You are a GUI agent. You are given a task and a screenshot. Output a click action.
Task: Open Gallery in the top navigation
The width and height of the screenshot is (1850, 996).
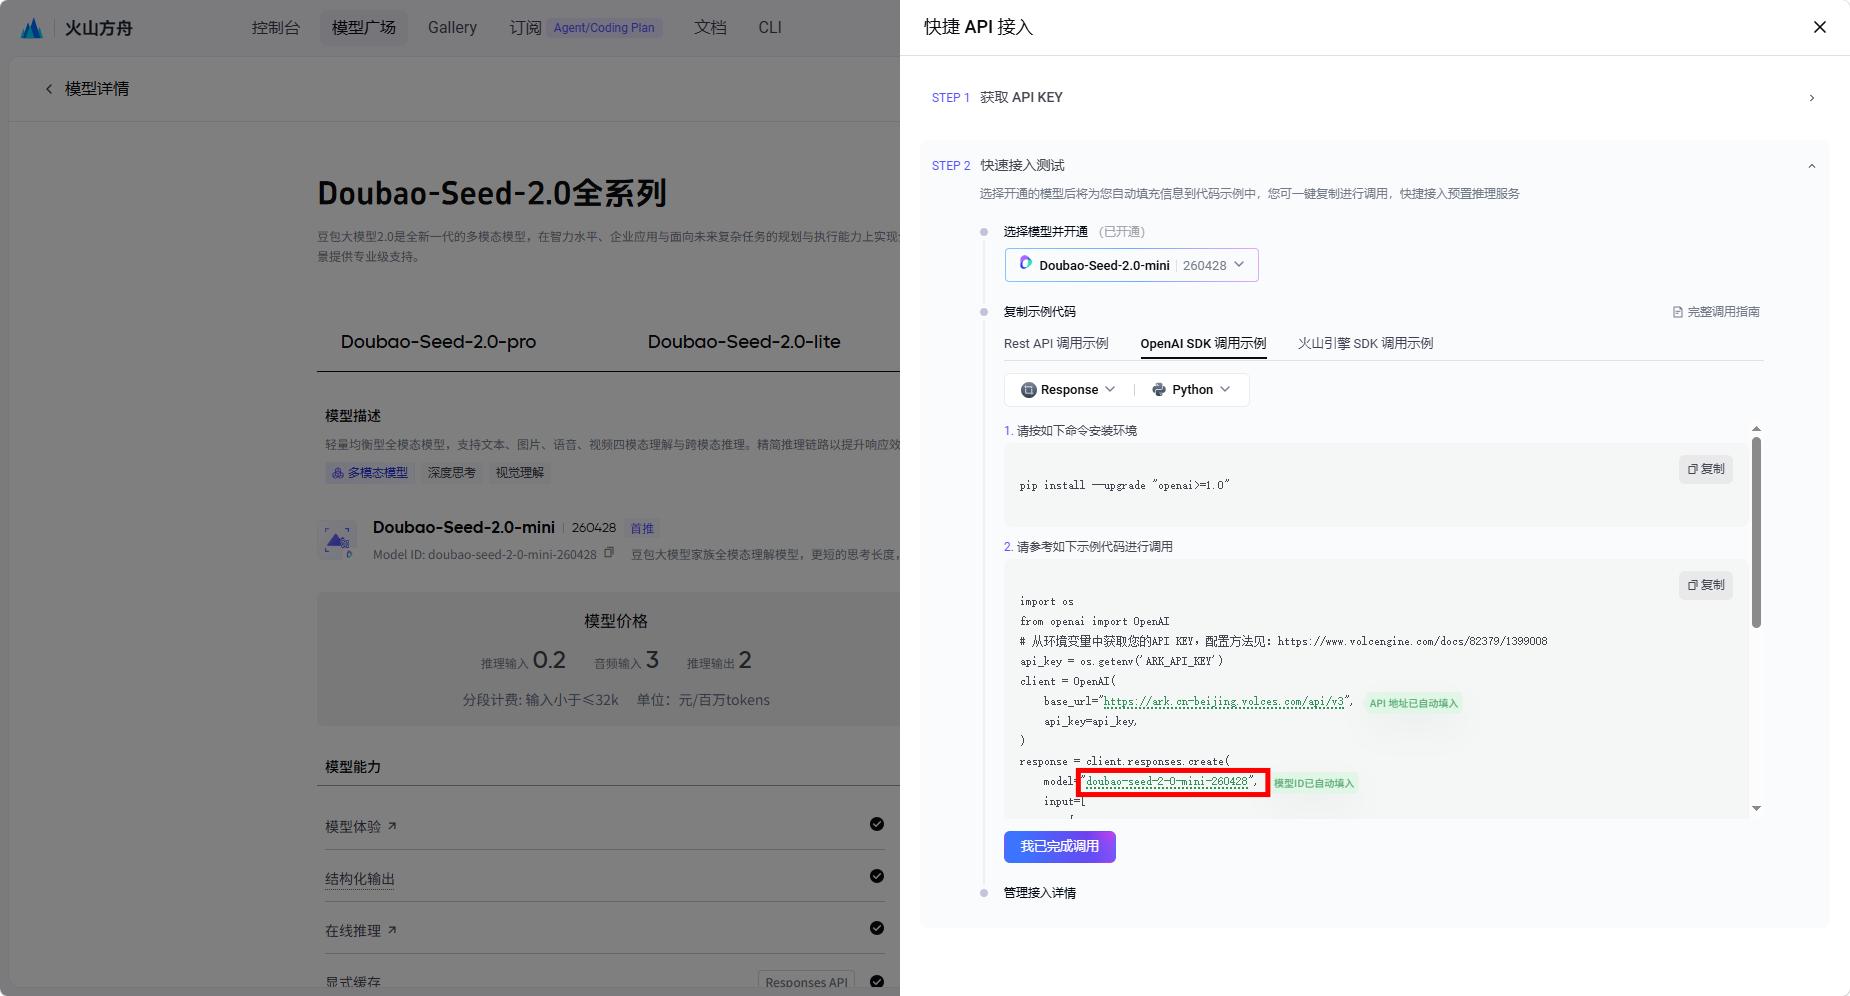[452, 28]
